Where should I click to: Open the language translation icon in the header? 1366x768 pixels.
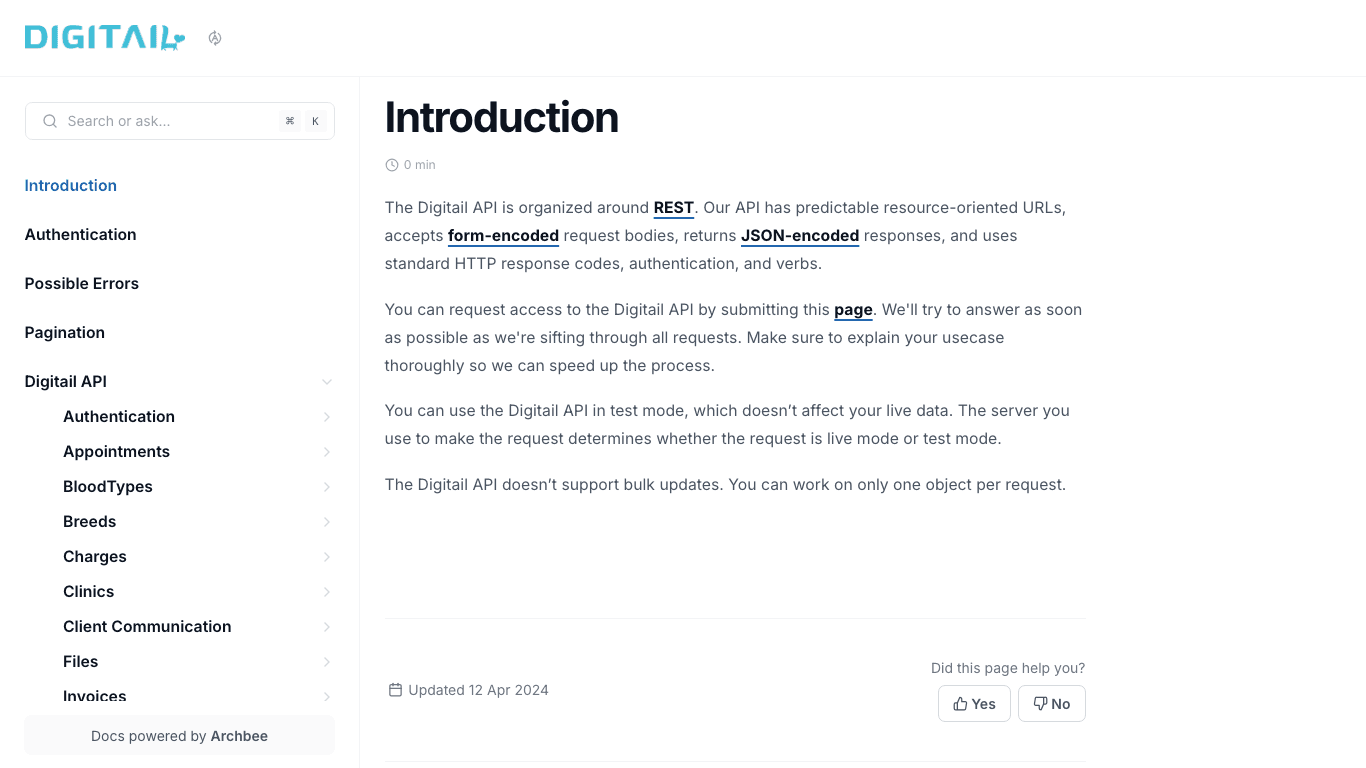pos(215,37)
